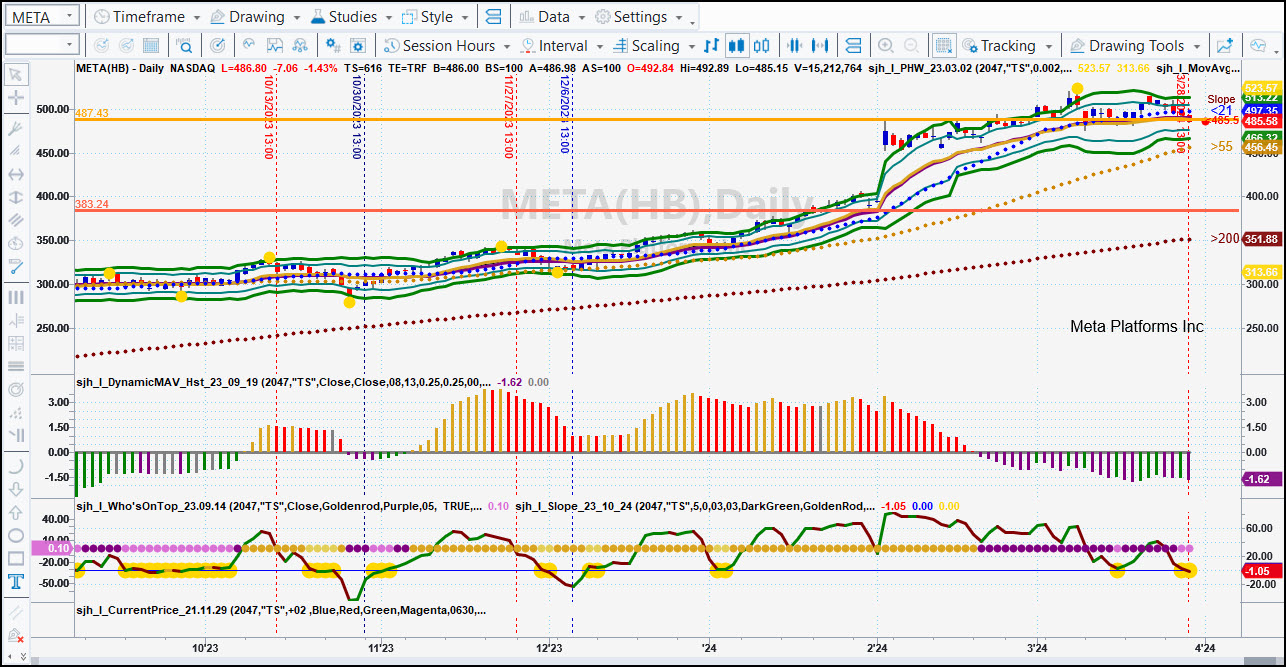Click the 485.58 red current price label
Image resolution: width=1286 pixels, height=667 pixels.
[x=1262, y=121]
